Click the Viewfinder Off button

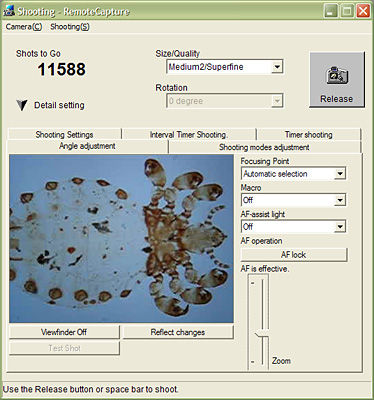coord(64,332)
